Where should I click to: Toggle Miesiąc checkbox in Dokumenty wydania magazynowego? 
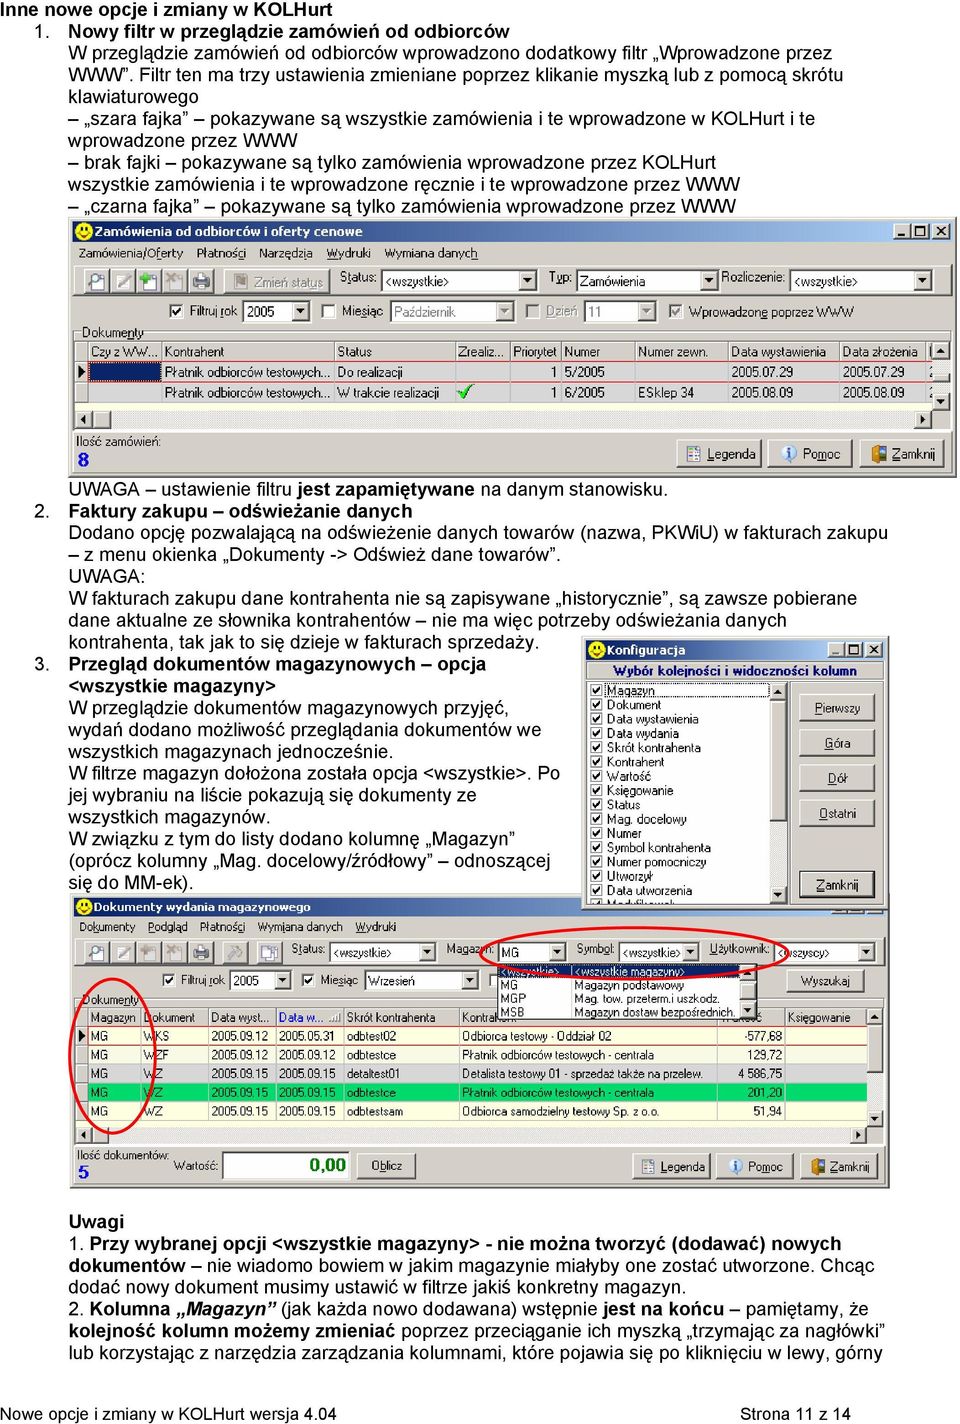point(308,980)
